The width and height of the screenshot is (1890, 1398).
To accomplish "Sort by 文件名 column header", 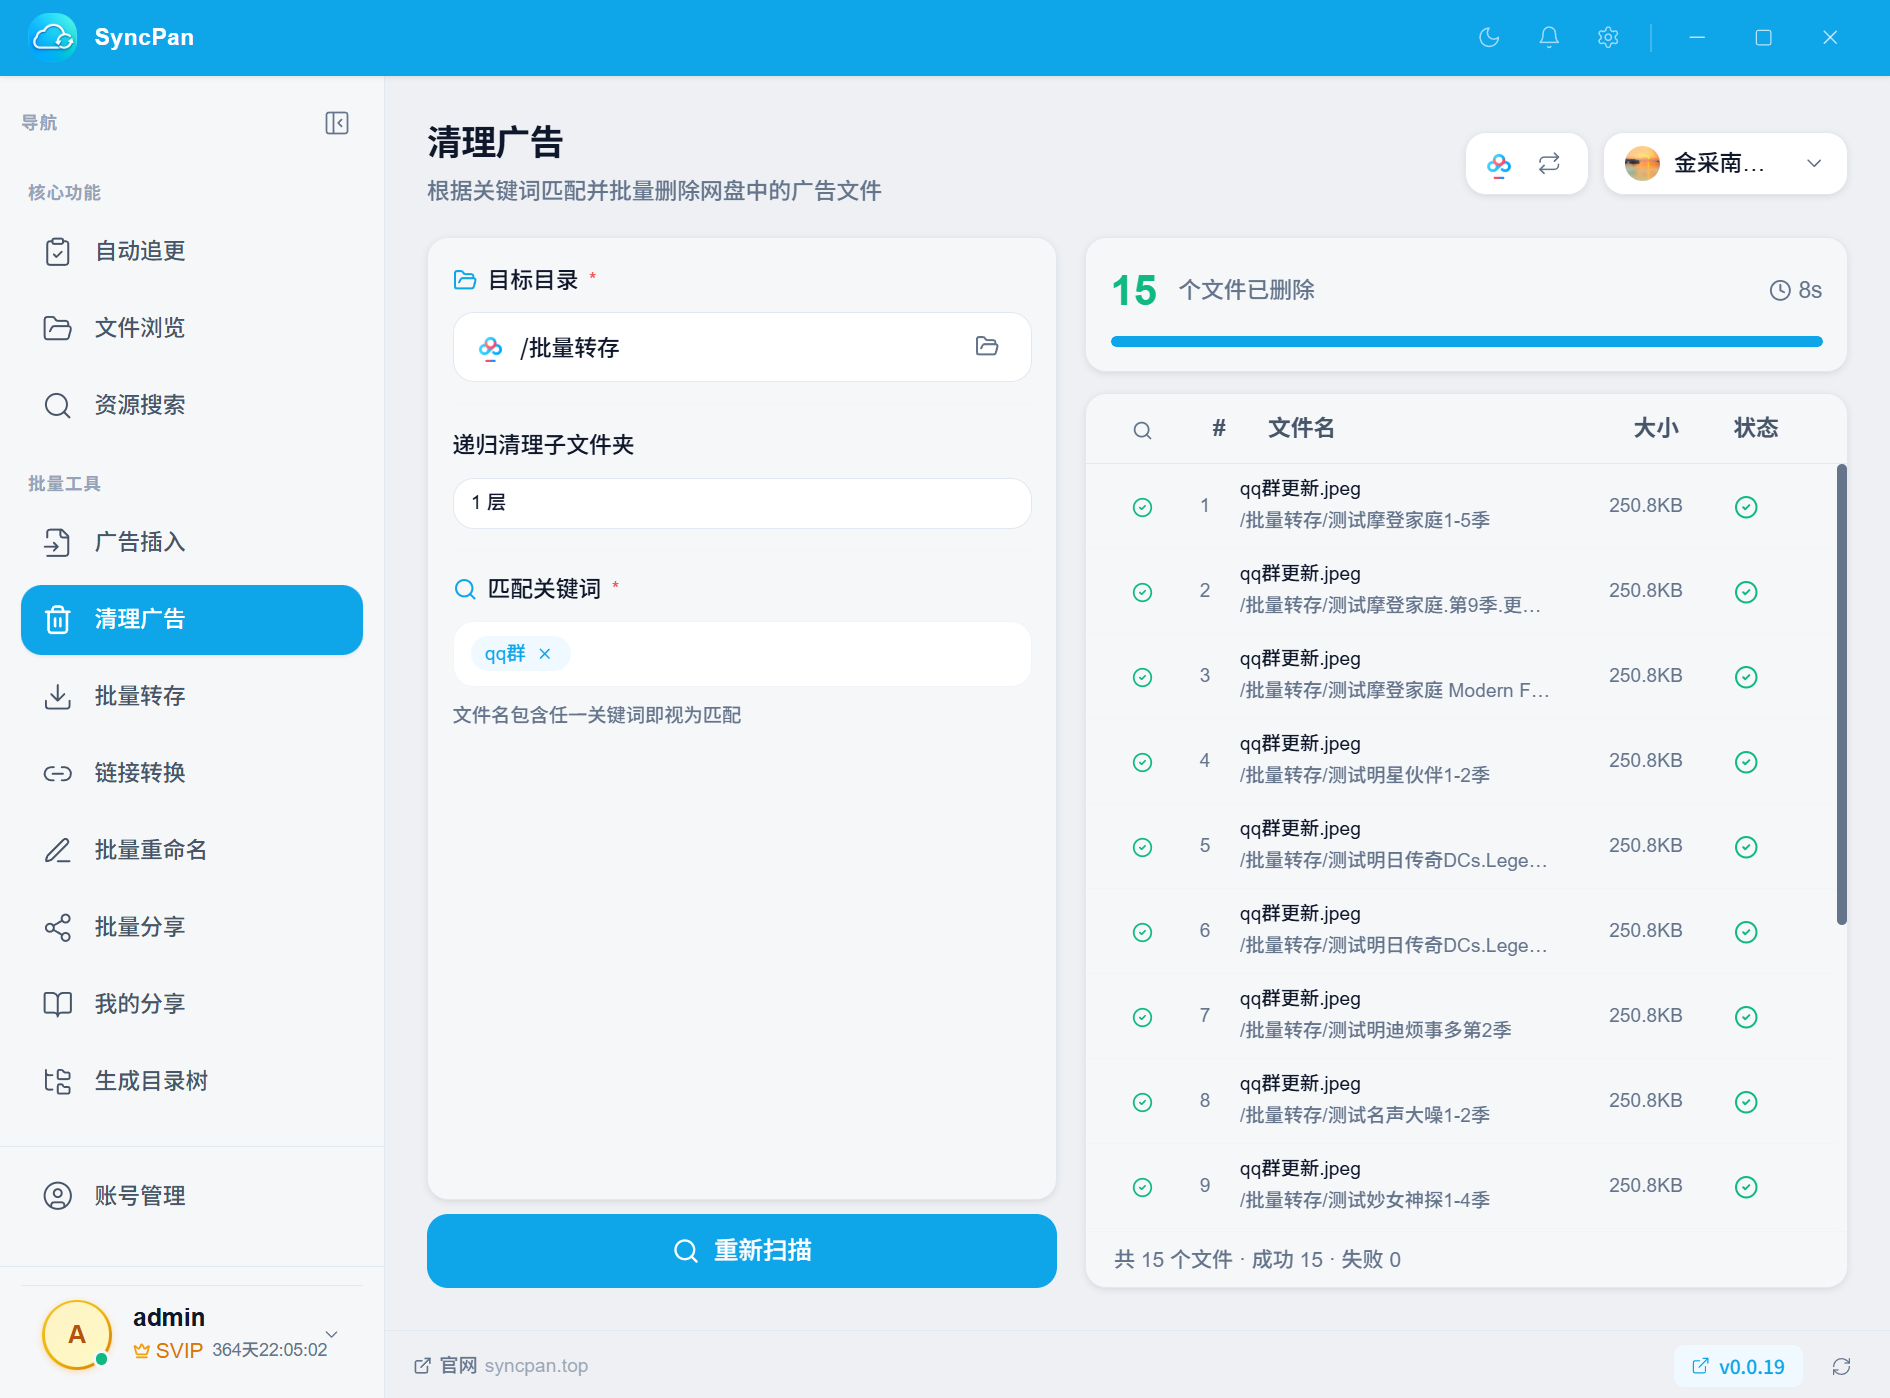I will 1301,428.
